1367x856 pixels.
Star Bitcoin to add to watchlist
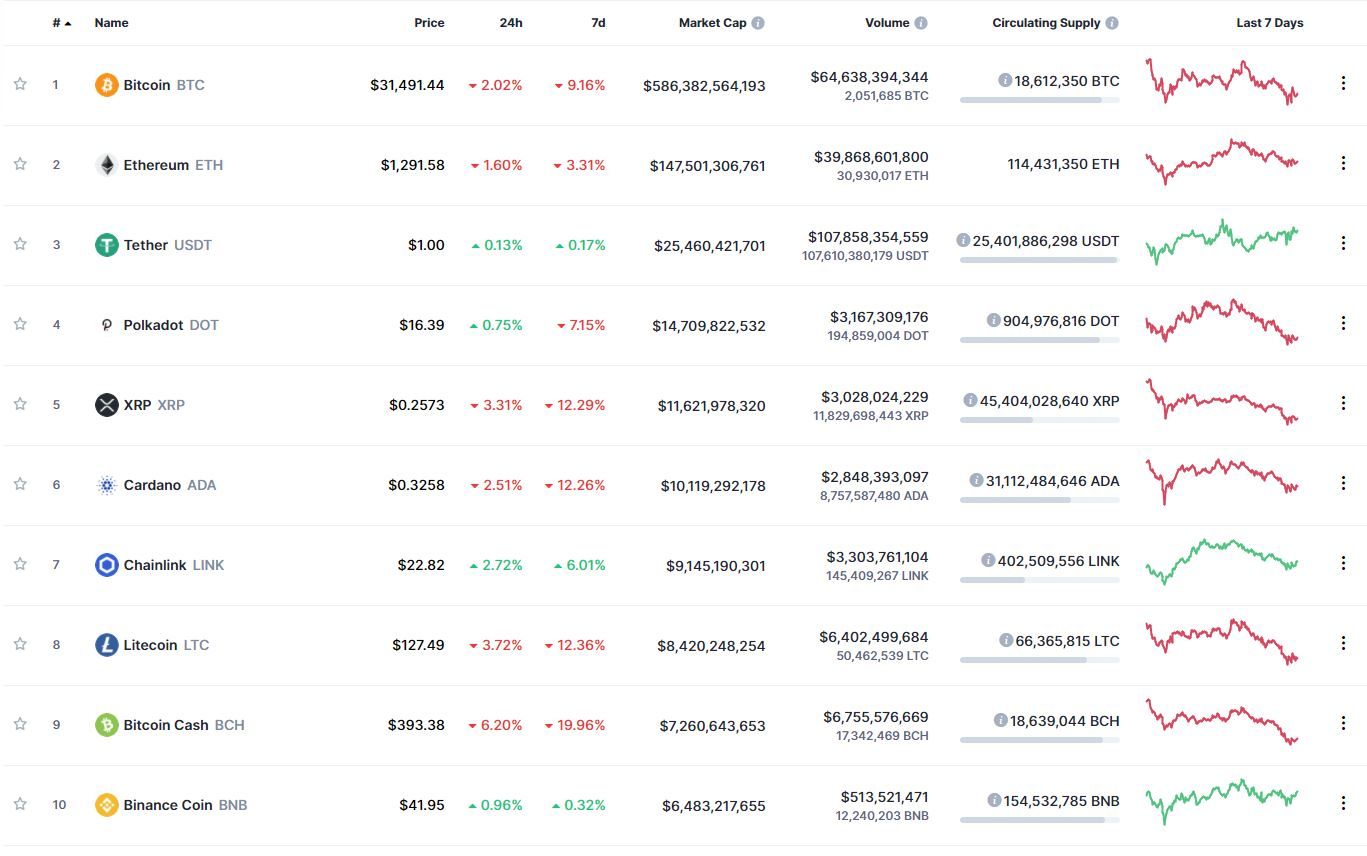20,84
